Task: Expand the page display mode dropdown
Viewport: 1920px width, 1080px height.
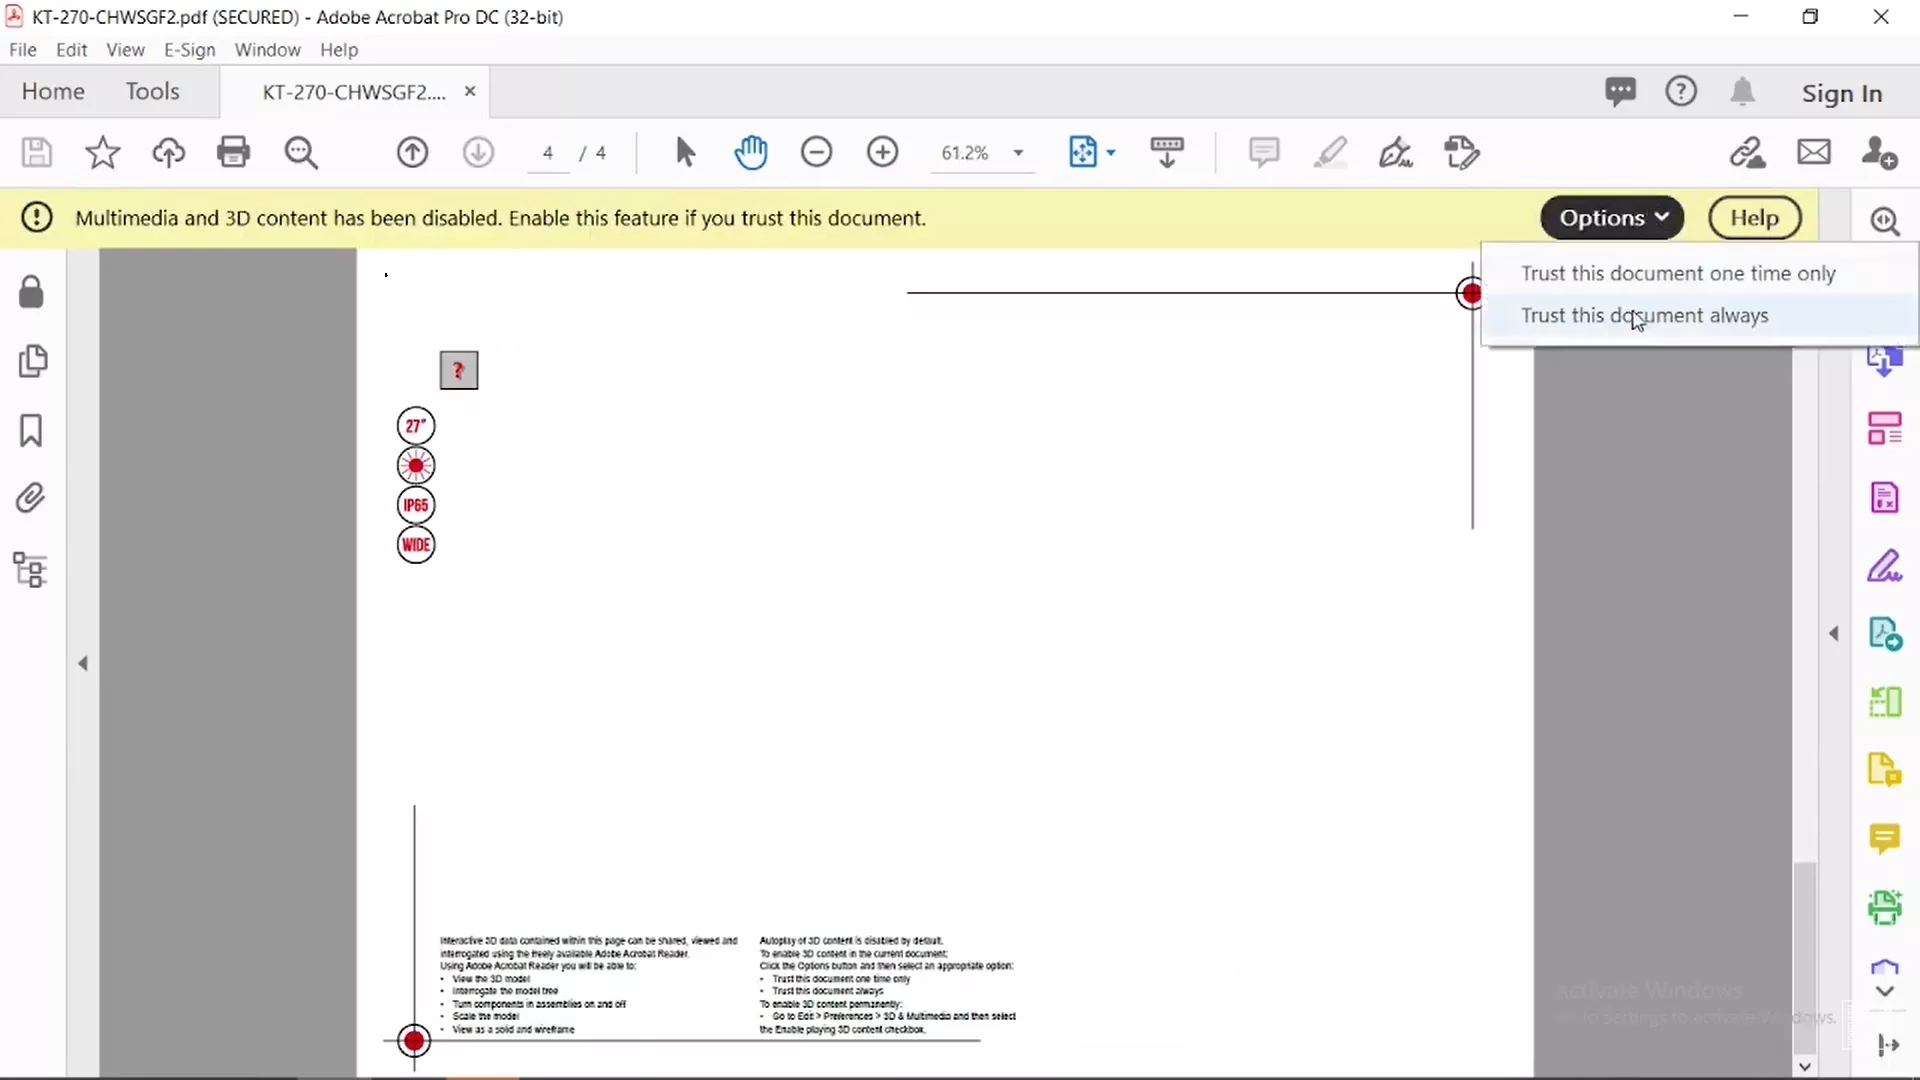Action: click(x=1110, y=152)
